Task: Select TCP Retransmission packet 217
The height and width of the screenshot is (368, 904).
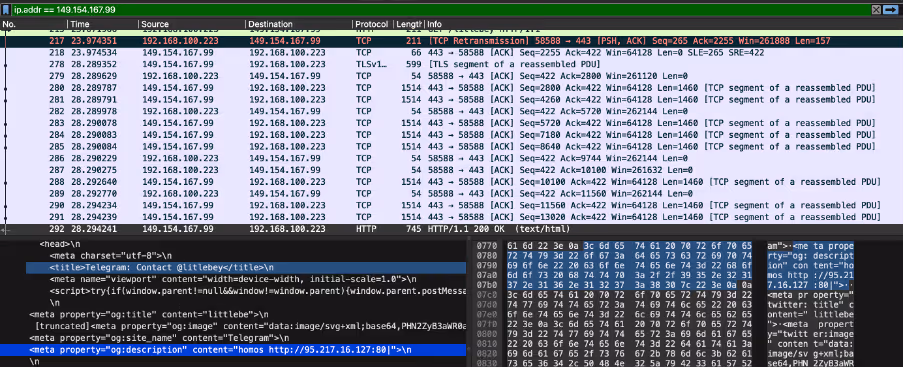Action: [x=452, y=41]
